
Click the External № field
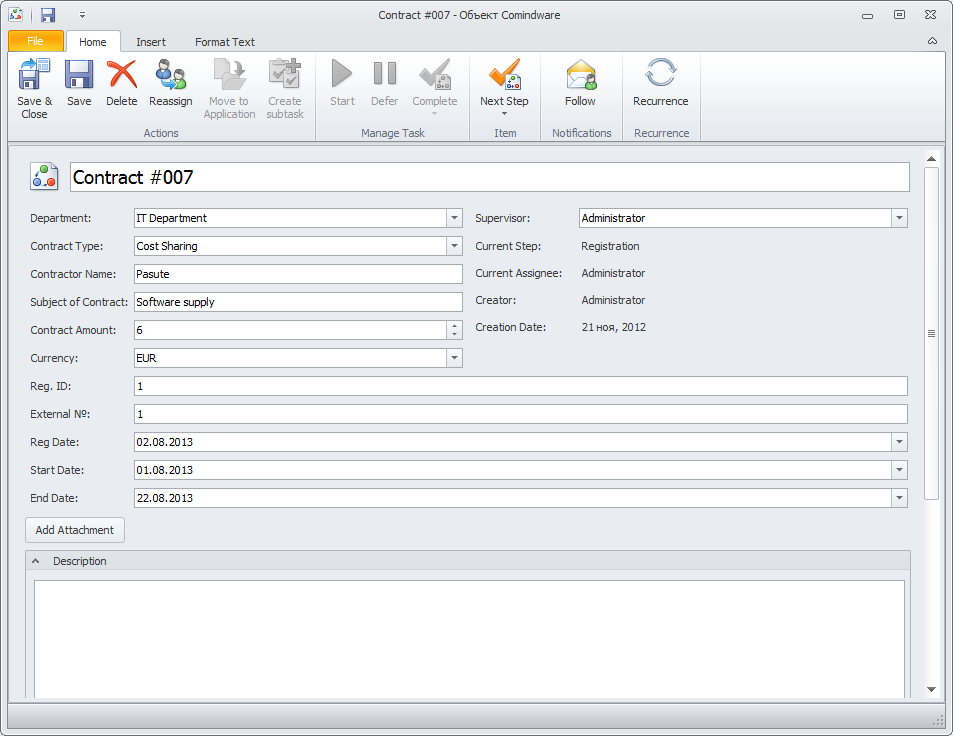pyautogui.click(x=520, y=414)
